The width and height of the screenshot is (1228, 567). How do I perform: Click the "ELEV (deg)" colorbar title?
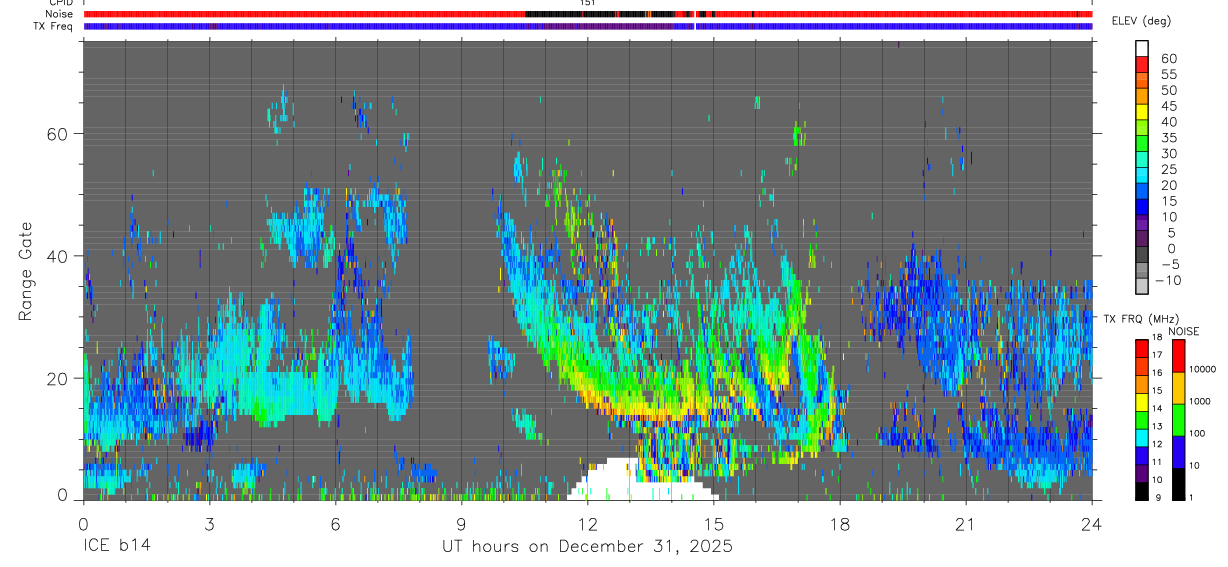(1142, 21)
